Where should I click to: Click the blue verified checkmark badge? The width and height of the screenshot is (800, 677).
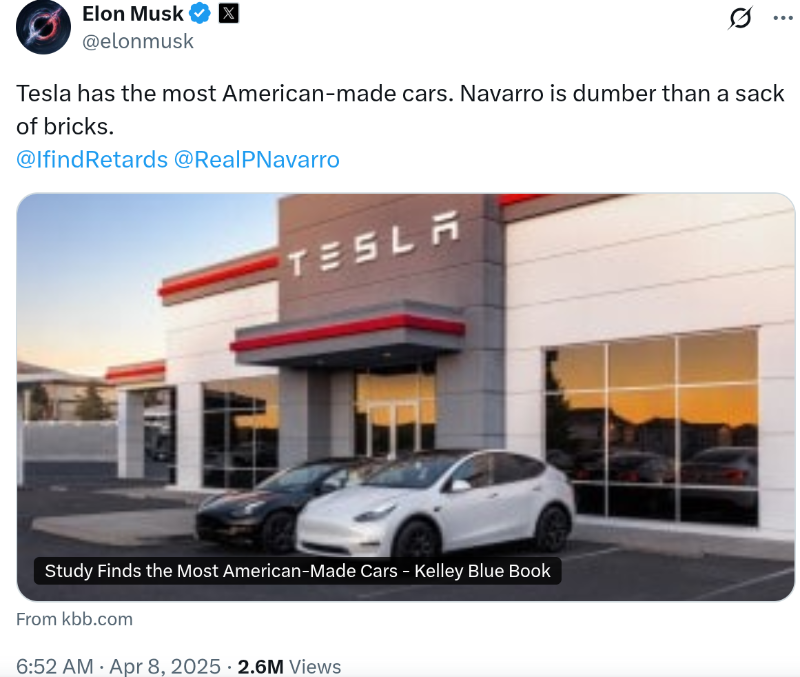(200, 14)
